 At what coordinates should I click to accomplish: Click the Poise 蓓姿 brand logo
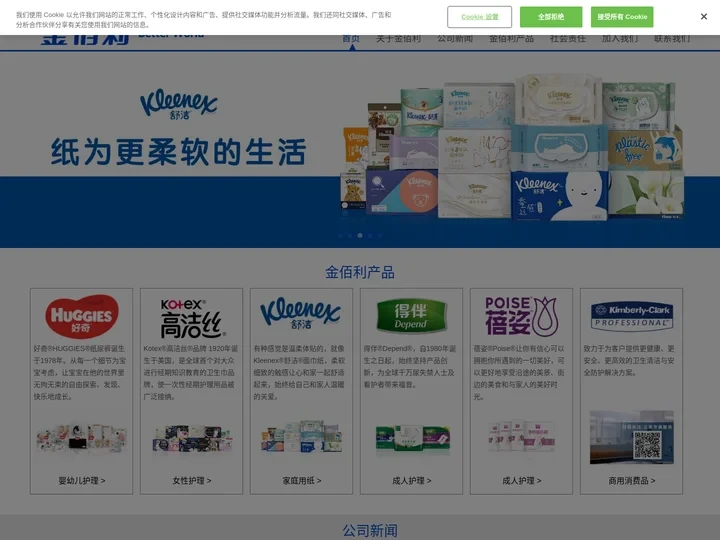521,316
